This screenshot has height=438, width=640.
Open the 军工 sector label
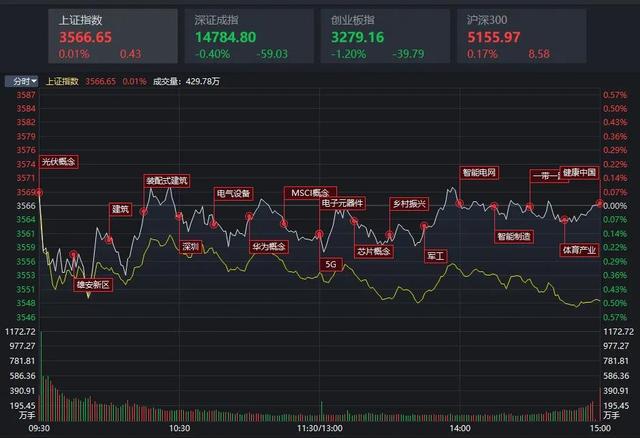[x=435, y=256]
